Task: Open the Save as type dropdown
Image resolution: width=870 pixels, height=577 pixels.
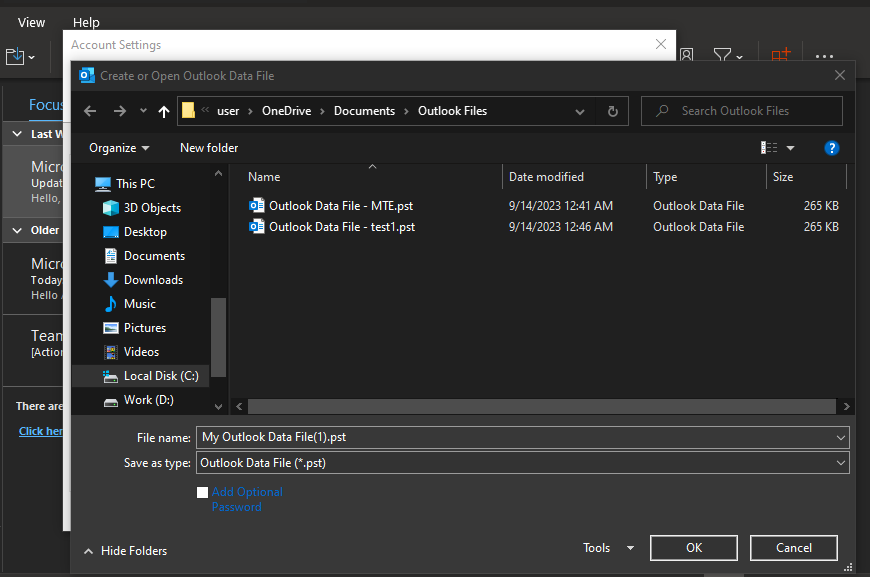Action: pyautogui.click(x=839, y=462)
